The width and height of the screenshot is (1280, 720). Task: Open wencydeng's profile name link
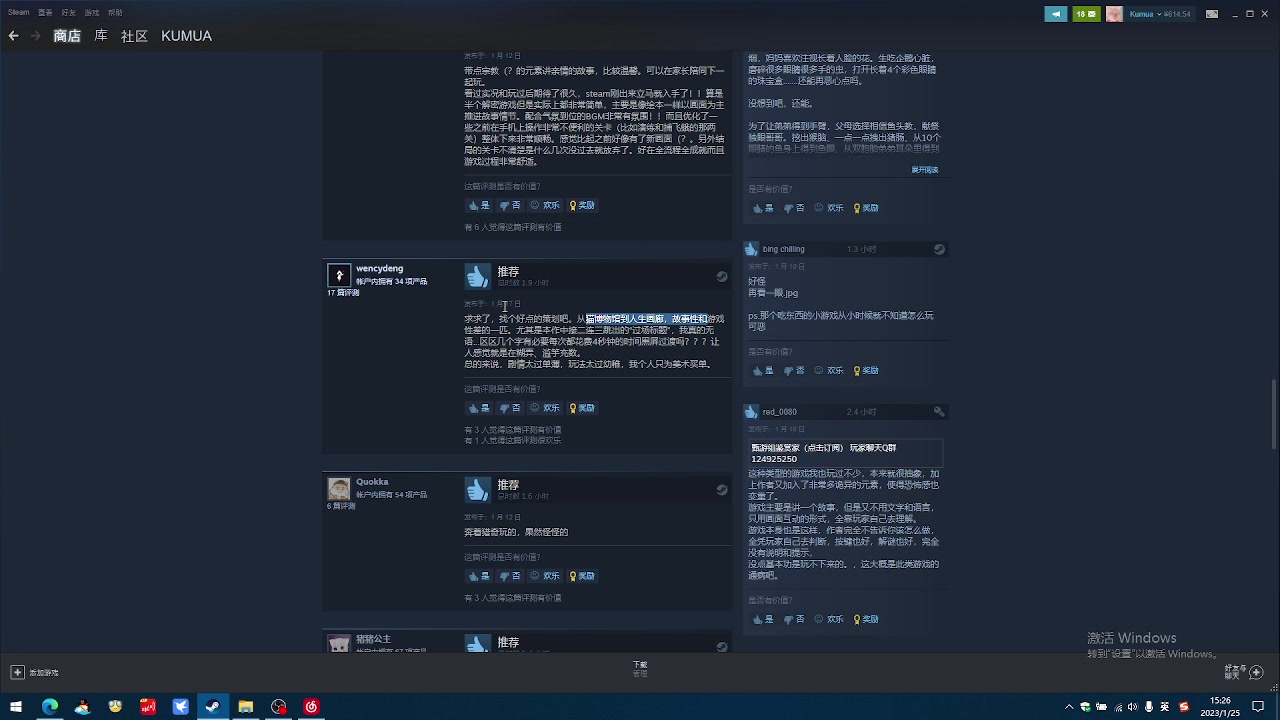pos(380,269)
